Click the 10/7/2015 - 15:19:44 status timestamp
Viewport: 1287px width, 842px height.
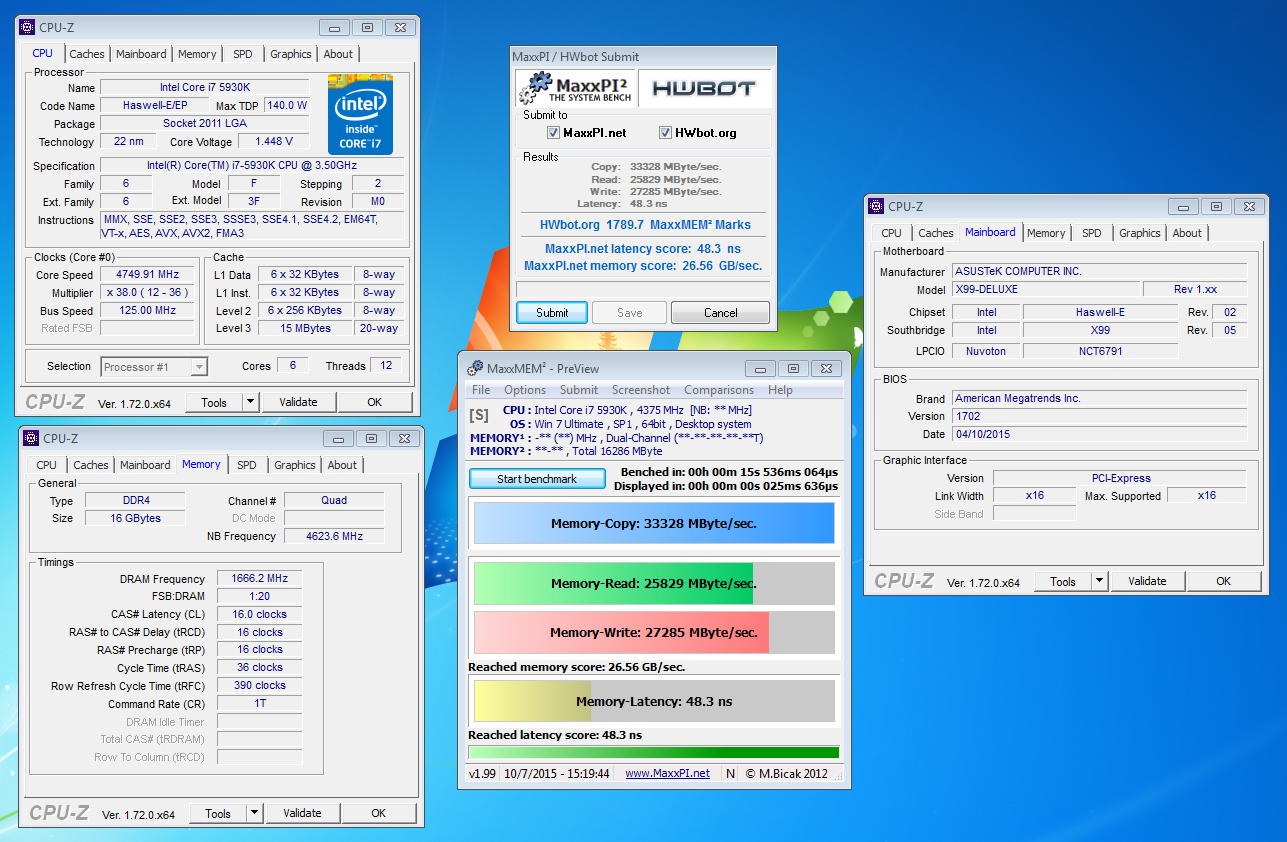pyautogui.click(x=556, y=774)
